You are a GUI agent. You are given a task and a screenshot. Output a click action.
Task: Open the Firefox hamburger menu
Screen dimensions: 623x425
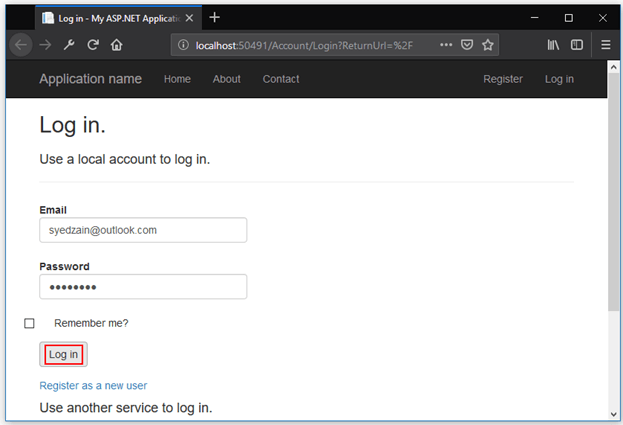(x=606, y=45)
